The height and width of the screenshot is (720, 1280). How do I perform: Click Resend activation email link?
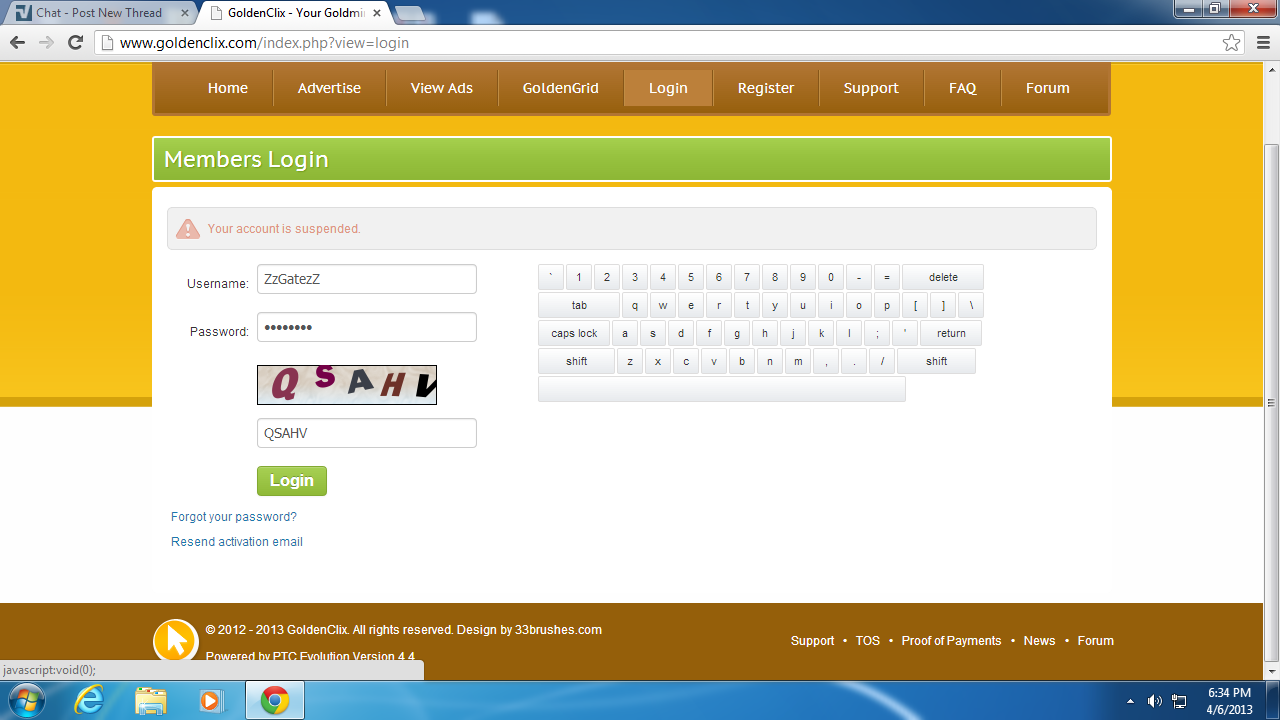tap(237, 542)
